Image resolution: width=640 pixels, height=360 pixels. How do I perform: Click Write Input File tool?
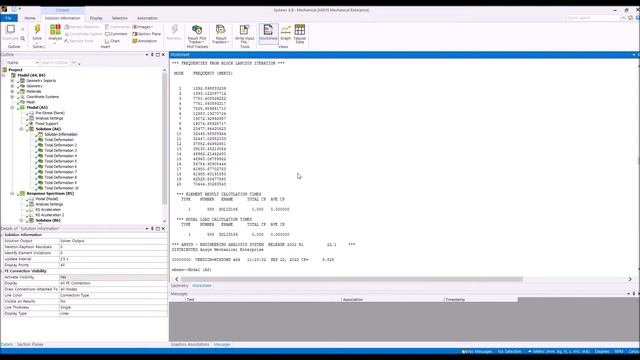point(244,34)
